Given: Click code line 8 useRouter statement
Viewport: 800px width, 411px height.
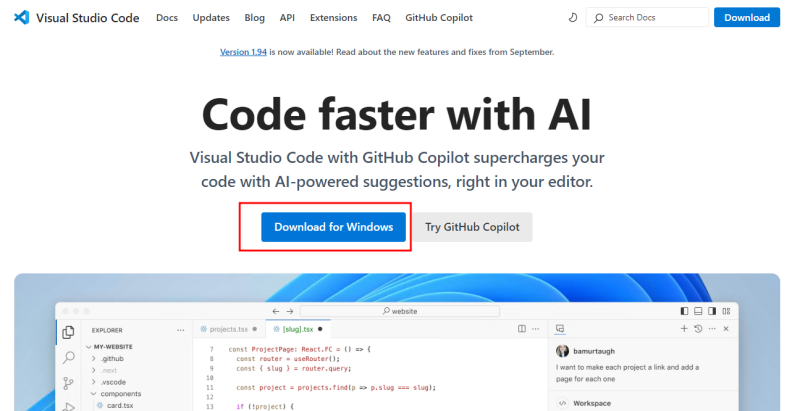Looking at the screenshot, I should (288, 358).
